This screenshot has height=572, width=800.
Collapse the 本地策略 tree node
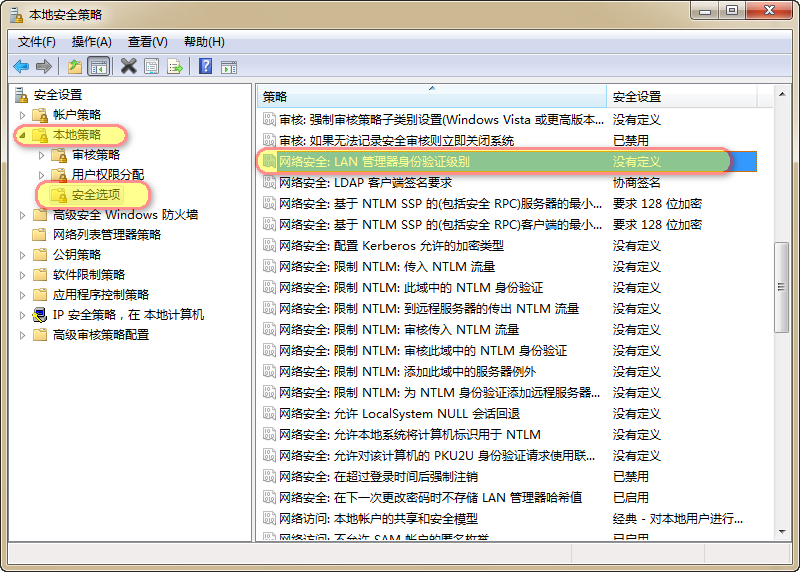[23, 135]
